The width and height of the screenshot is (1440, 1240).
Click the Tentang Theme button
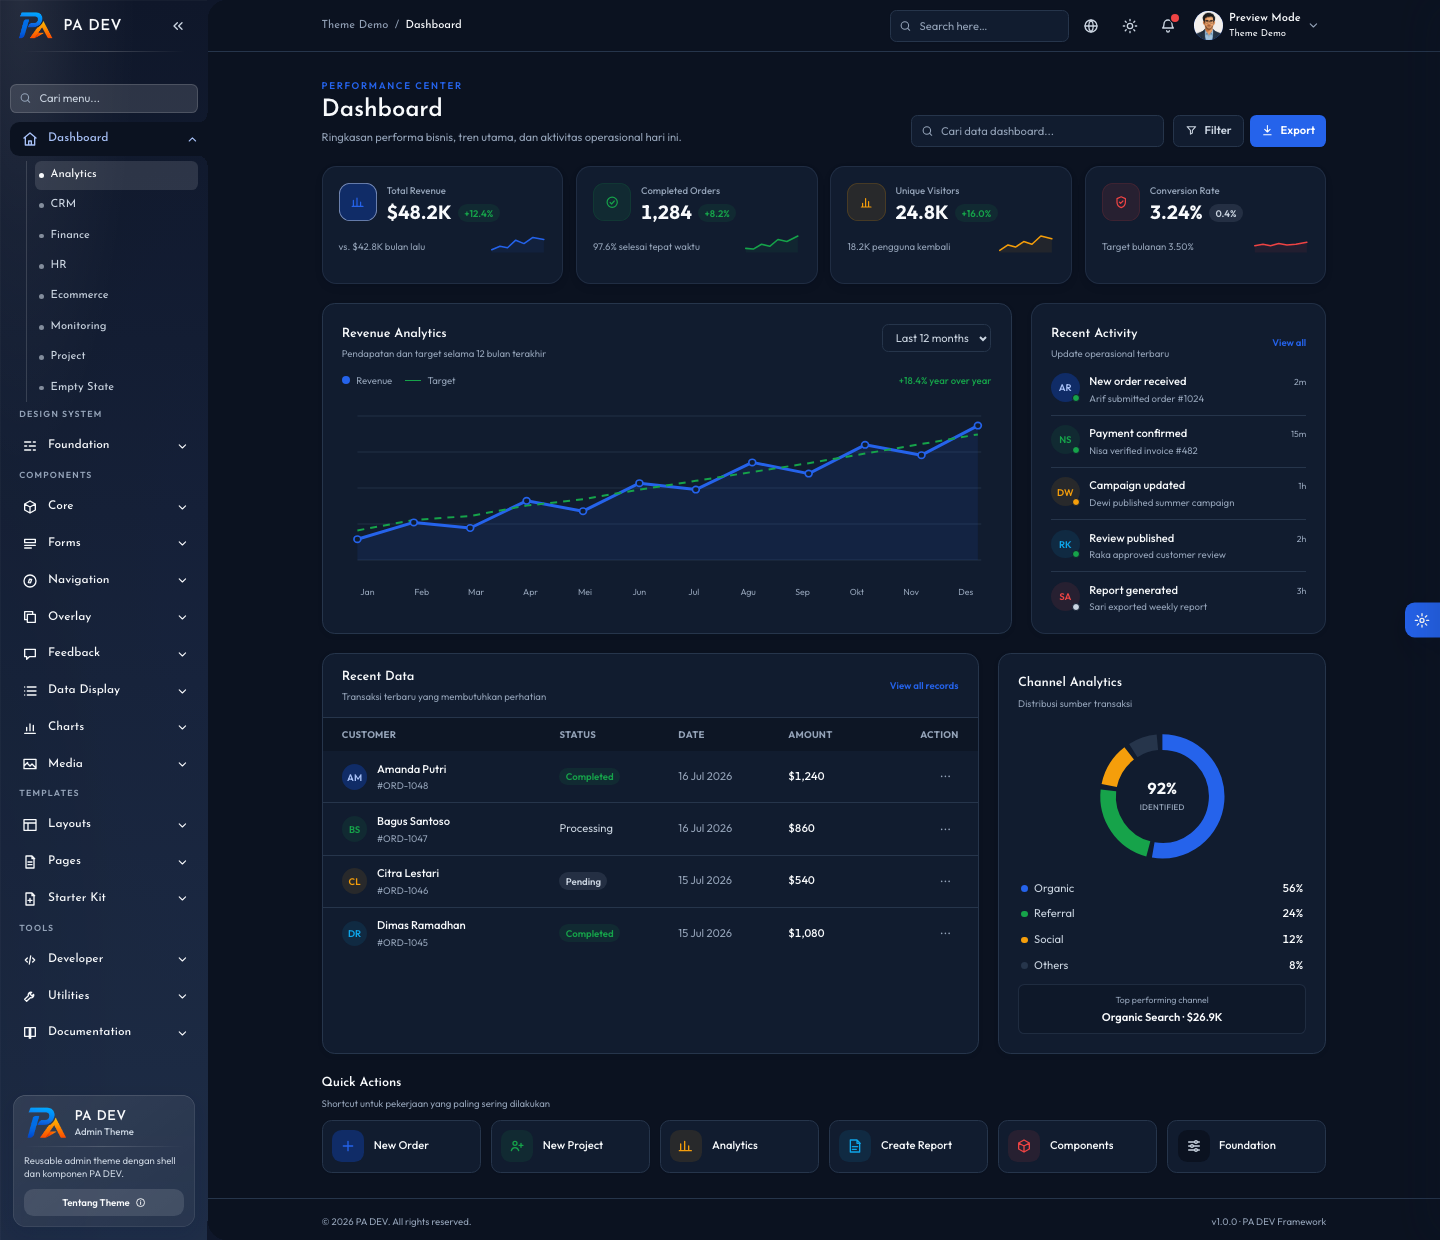tap(104, 1203)
